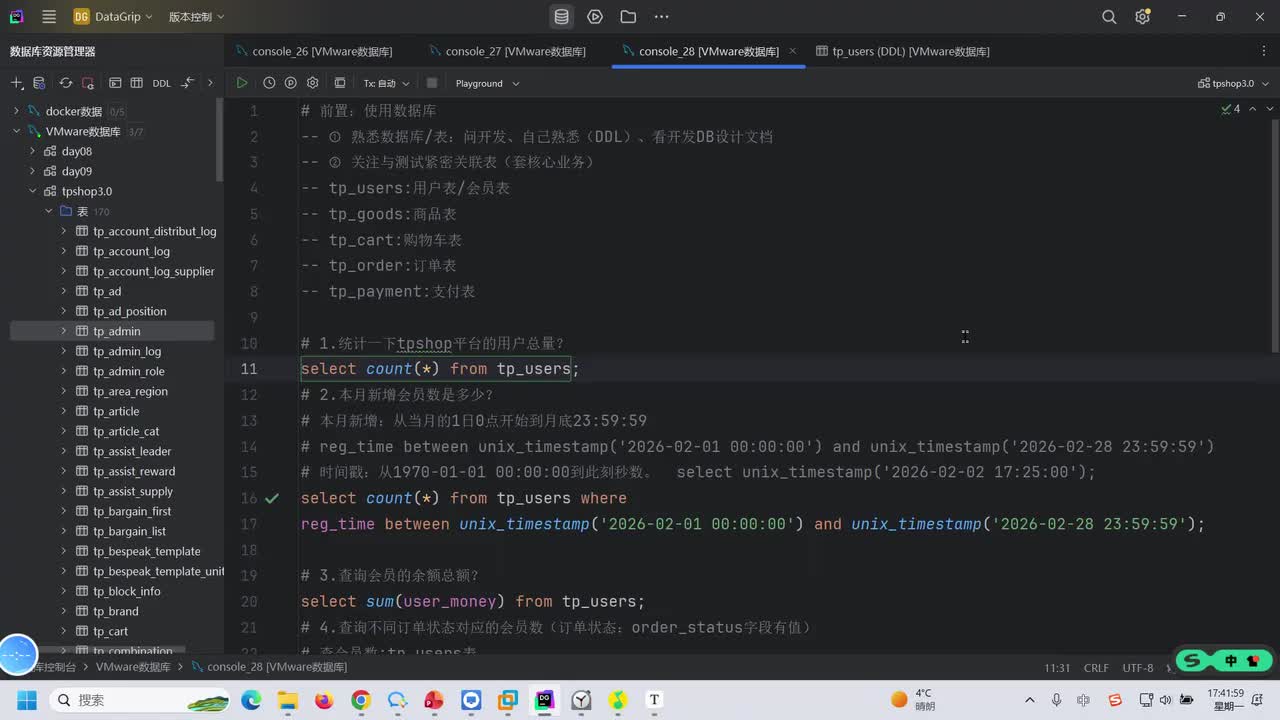Click the Windows Start button

27,700
